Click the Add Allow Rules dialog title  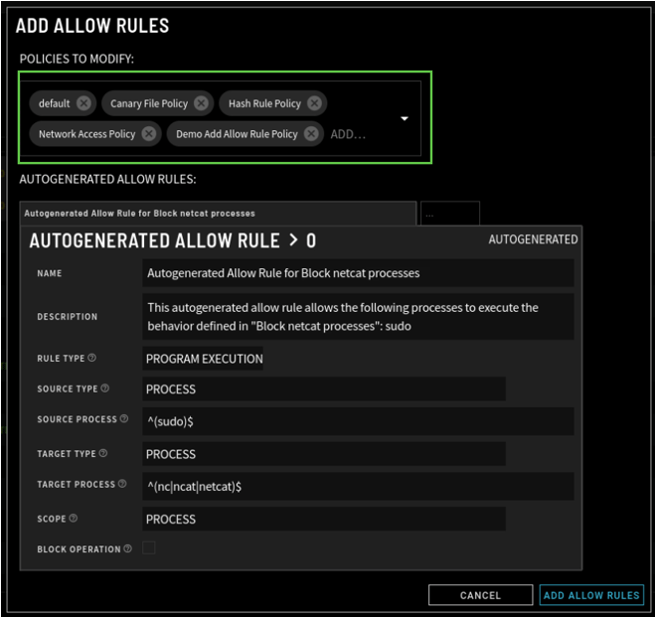coord(92,26)
